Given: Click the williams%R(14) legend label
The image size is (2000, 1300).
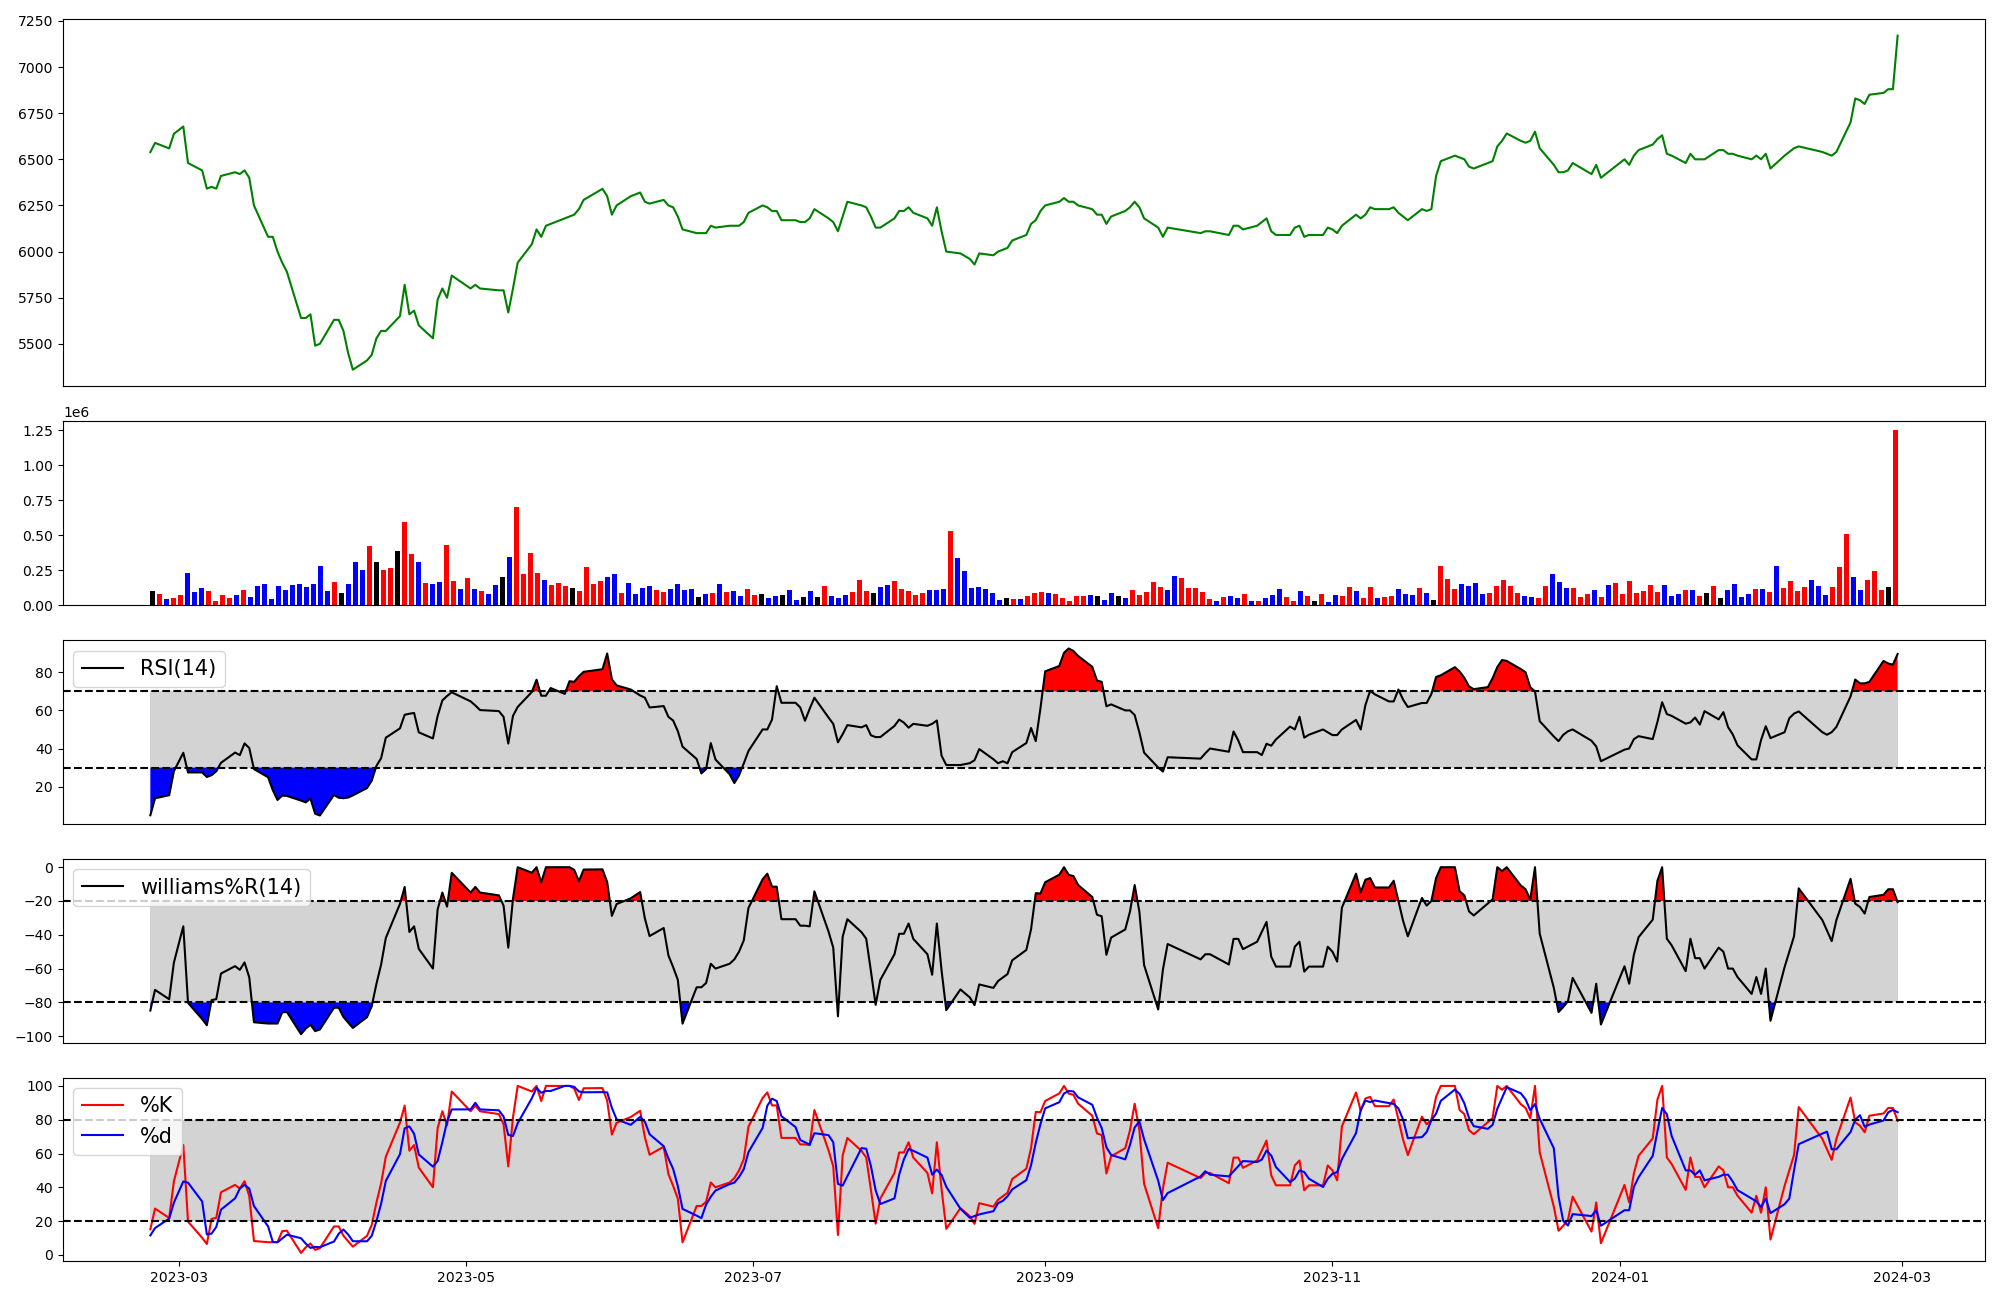Looking at the screenshot, I should (220, 887).
